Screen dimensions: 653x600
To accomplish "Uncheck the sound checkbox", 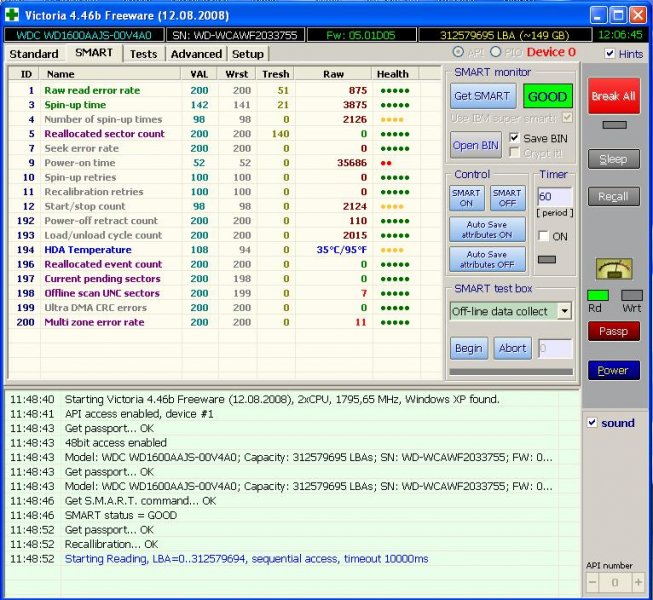I will [591, 422].
